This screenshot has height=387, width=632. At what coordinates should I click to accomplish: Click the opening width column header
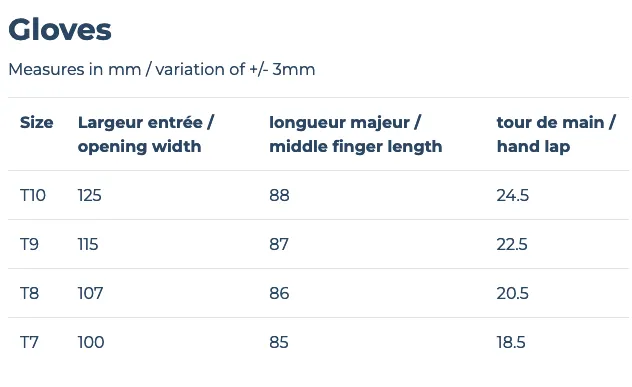146,134
